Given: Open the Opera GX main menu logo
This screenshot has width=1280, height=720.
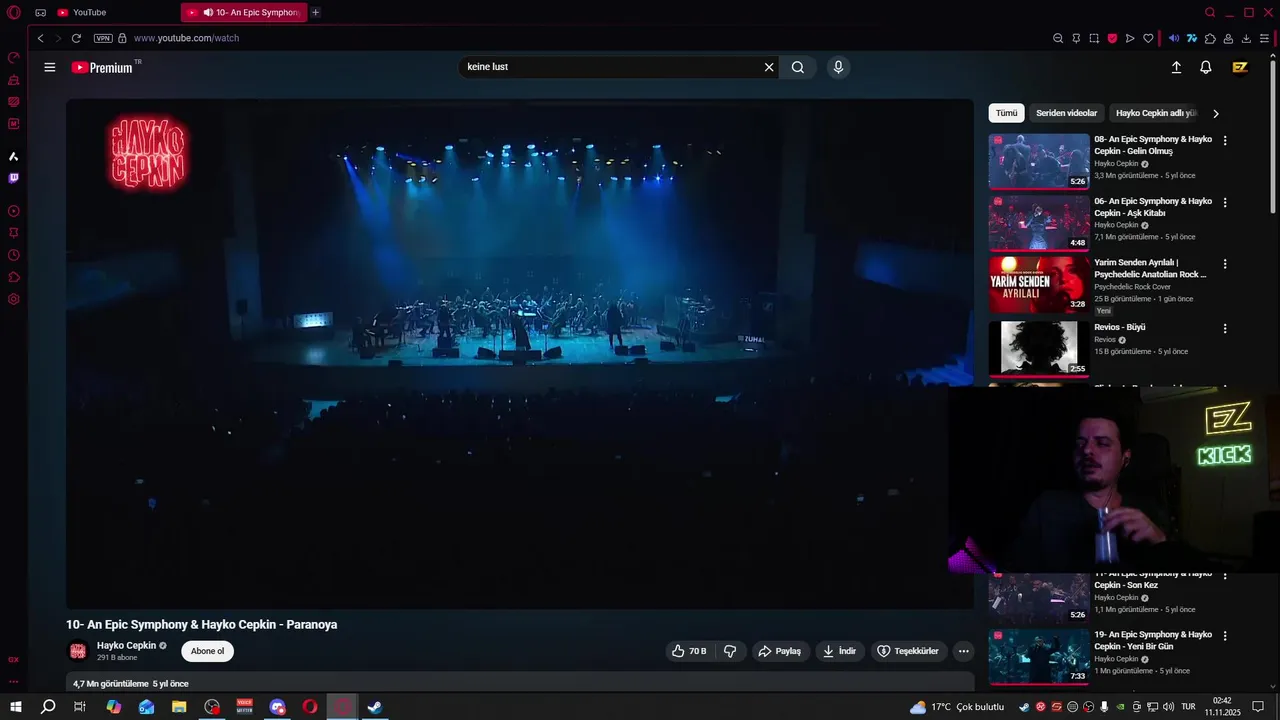Looking at the screenshot, I should (x=14, y=12).
